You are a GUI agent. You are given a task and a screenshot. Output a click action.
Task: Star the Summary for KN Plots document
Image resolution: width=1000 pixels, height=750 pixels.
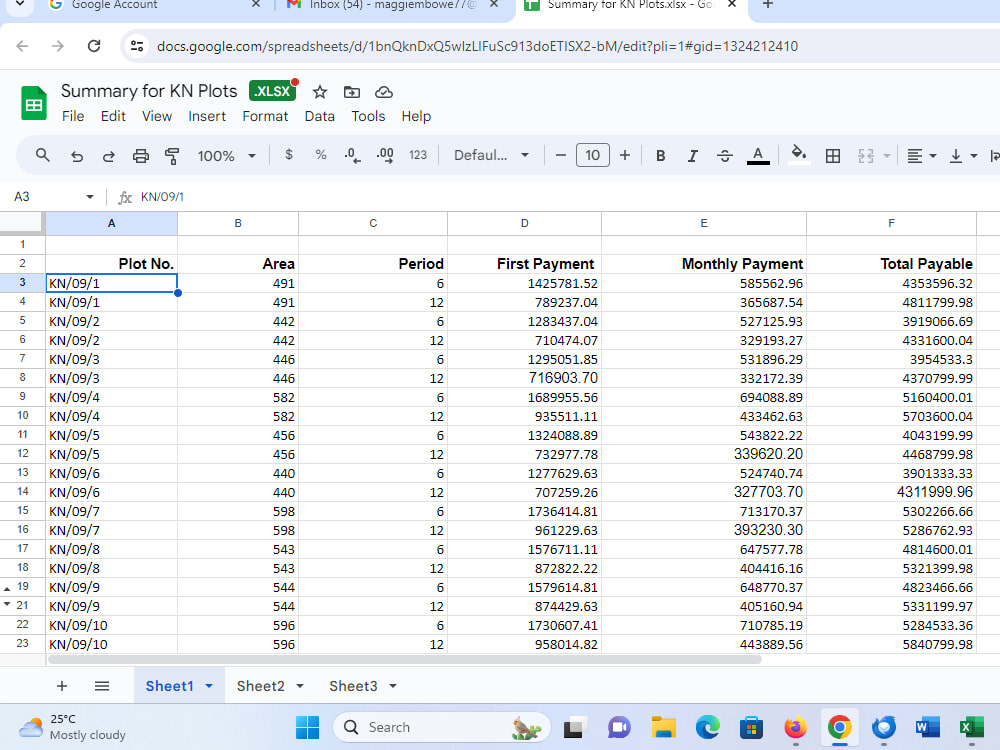320,92
